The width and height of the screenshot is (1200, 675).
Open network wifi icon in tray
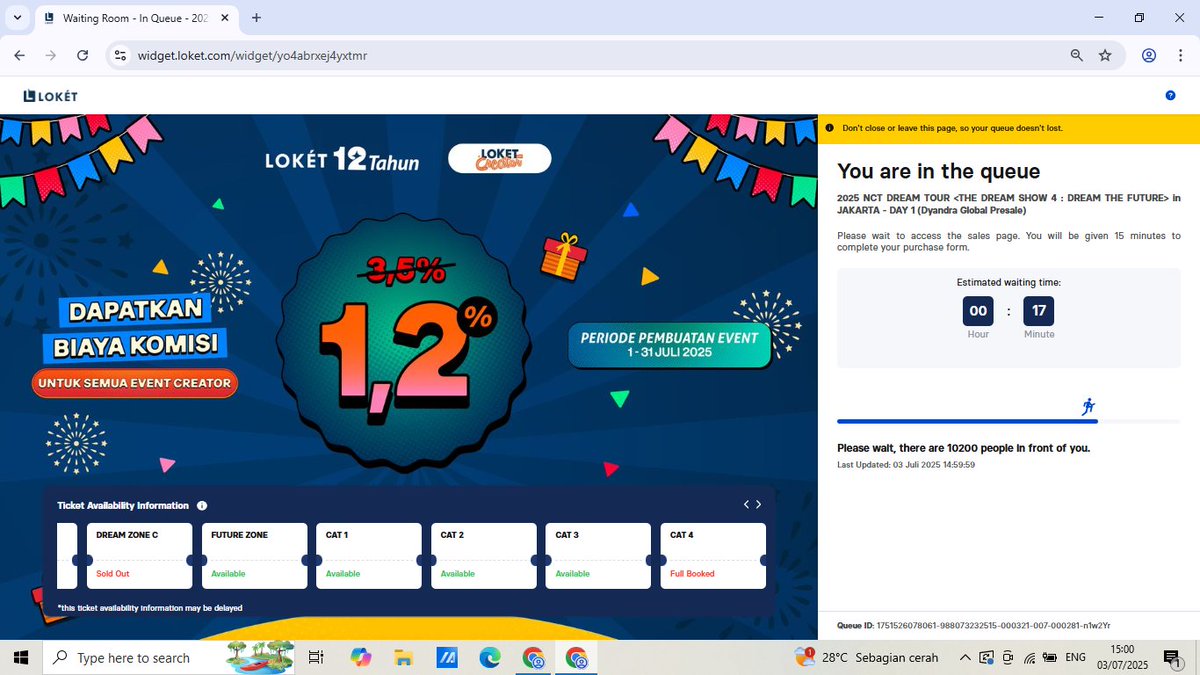coord(1029,657)
